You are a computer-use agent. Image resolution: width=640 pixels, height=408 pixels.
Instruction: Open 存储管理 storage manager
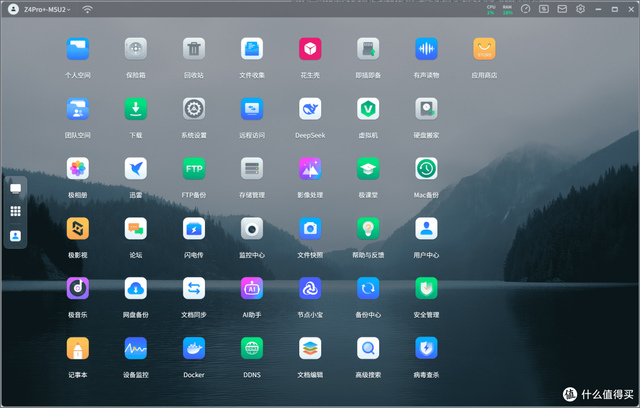(x=252, y=169)
